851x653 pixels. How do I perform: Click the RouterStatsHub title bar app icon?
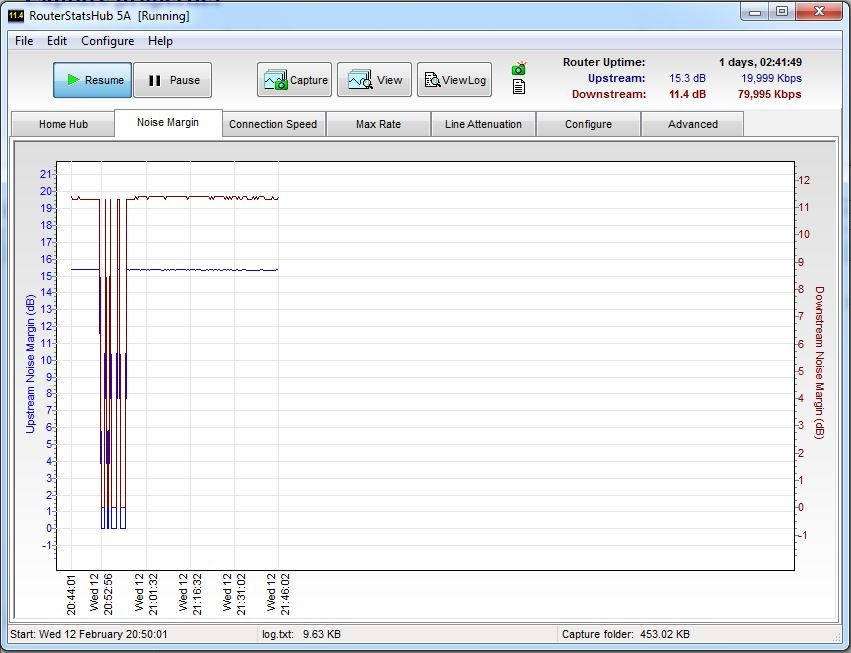click(x=16, y=16)
